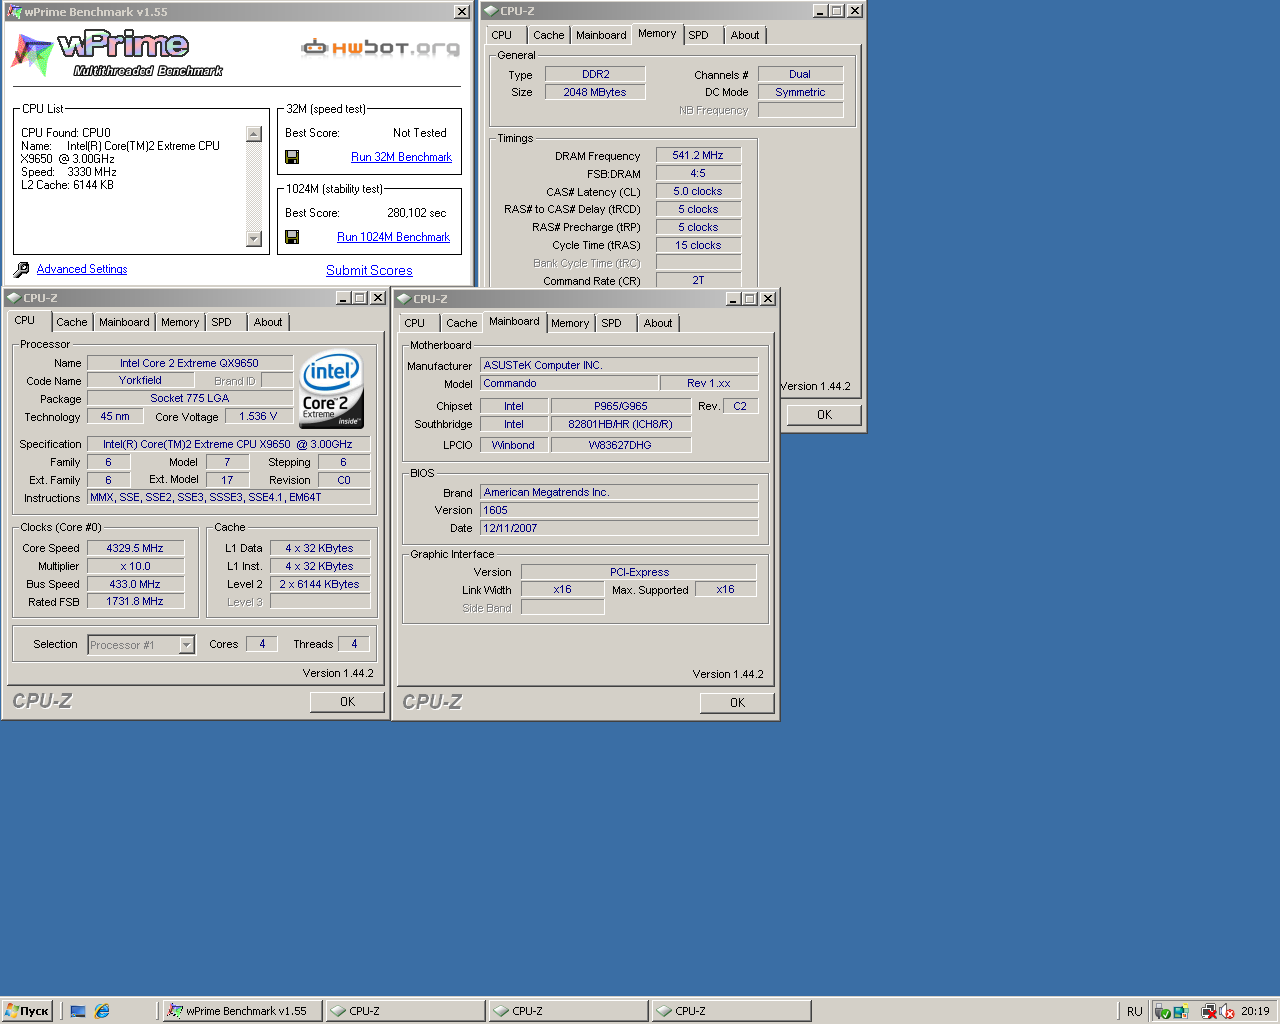Click OK in the CPU-Z CPU window
The width and height of the screenshot is (1280, 1024).
(347, 702)
